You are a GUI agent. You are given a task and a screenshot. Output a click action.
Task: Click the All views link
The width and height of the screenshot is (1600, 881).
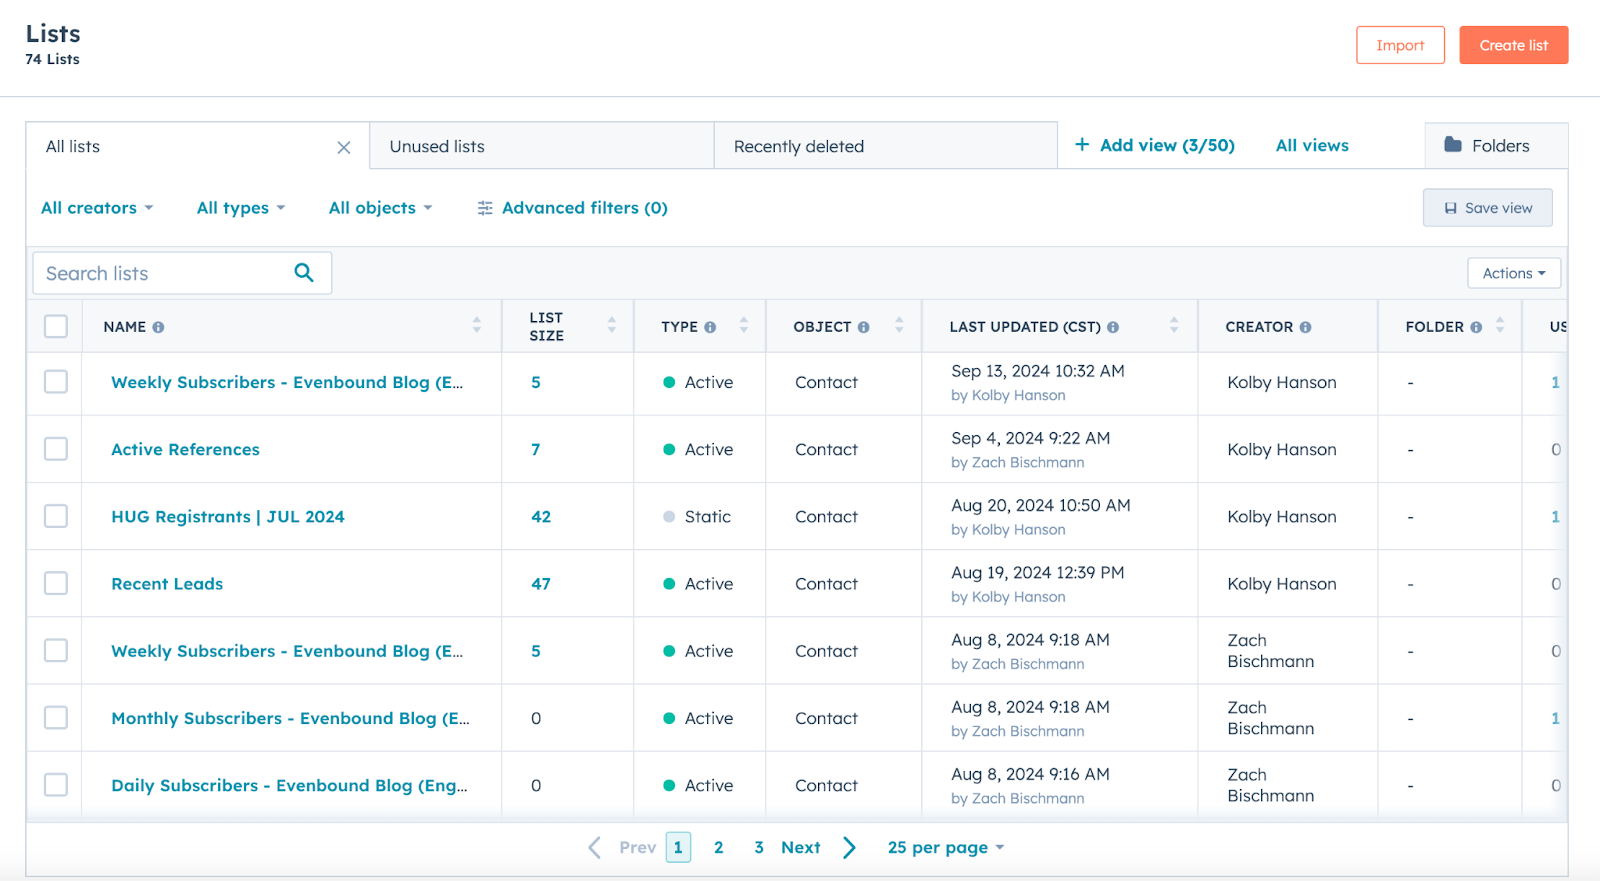[1312, 146]
